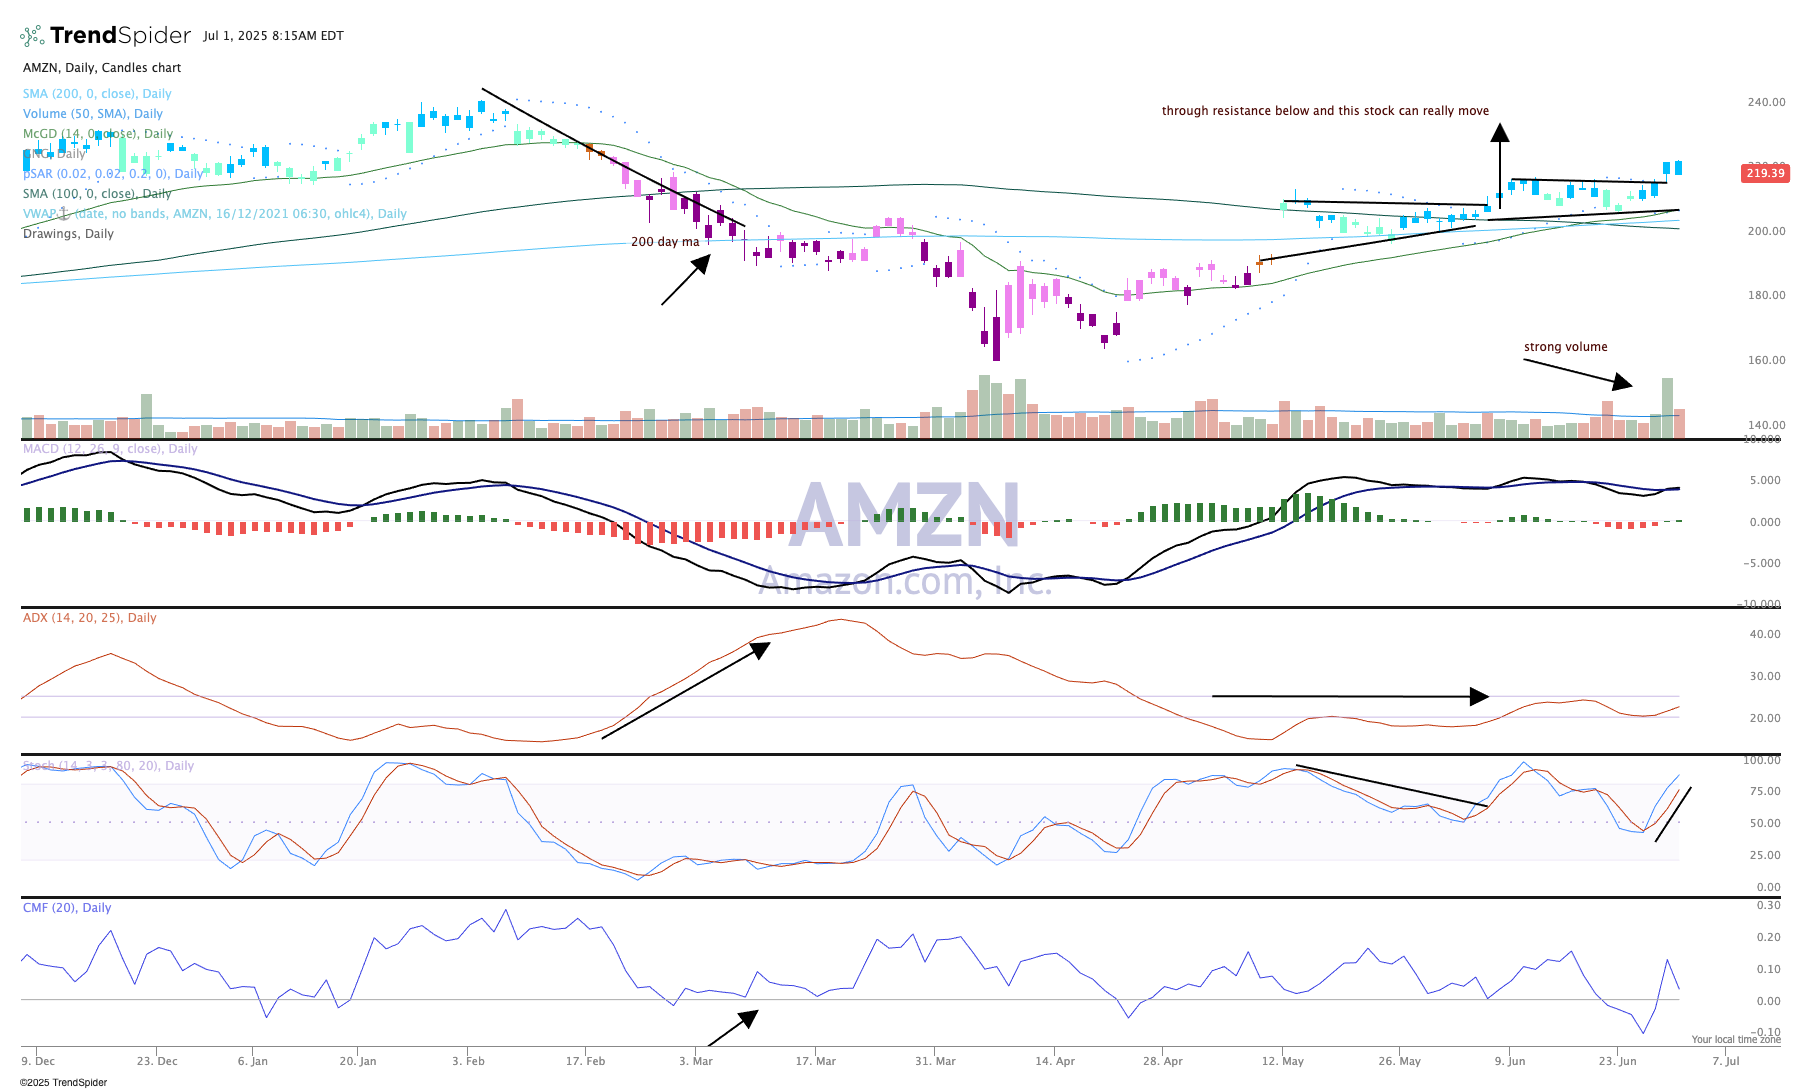Click the red 219.39 current price tag
This screenshot has width=1811, height=1092.
[1764, 173]
